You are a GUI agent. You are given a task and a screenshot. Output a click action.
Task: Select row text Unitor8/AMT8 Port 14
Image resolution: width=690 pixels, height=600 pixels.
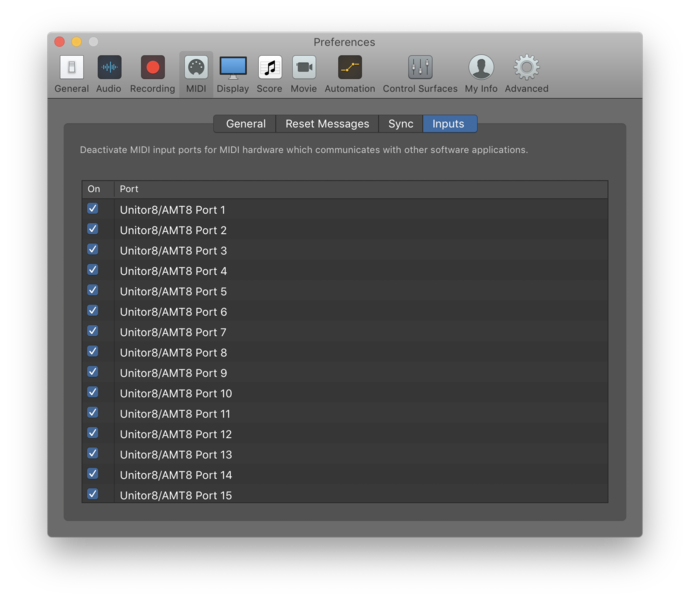176,475
